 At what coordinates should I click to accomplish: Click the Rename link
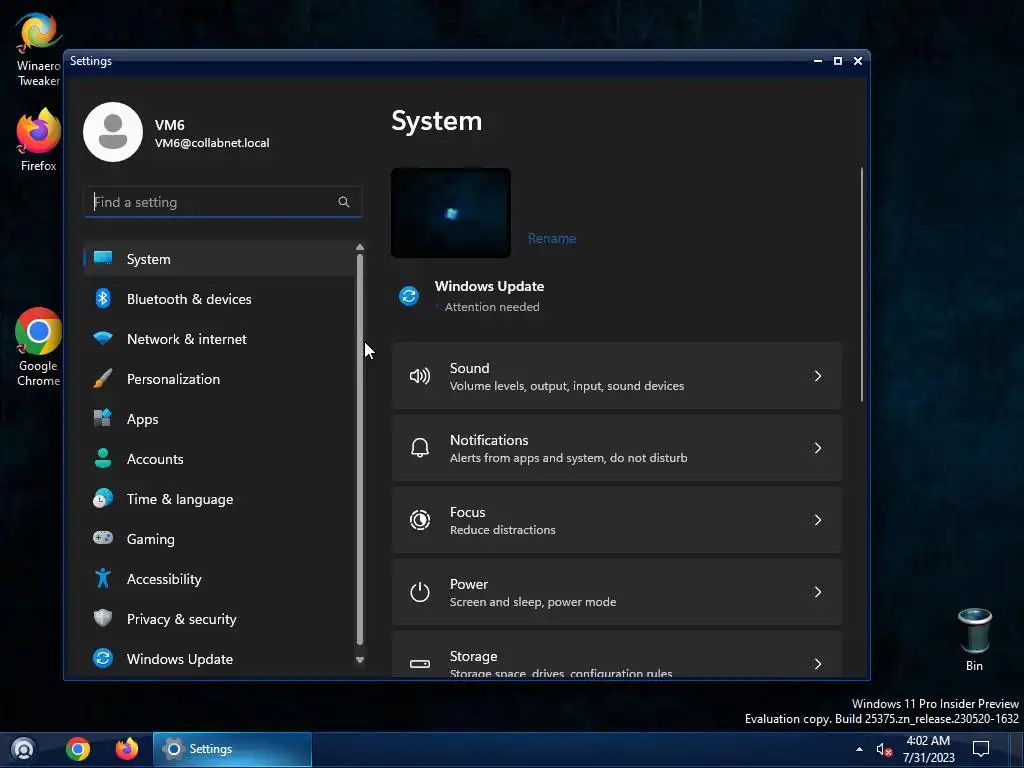coord(552,238)
